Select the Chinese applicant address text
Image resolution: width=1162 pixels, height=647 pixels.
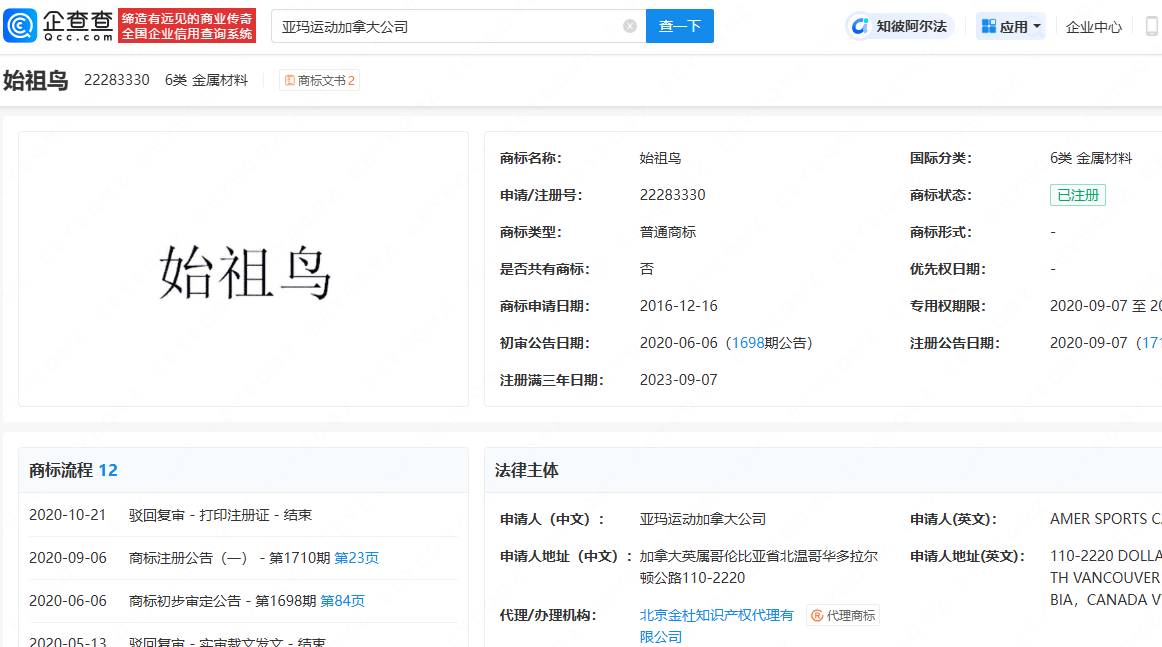click(x=759, y=567)
